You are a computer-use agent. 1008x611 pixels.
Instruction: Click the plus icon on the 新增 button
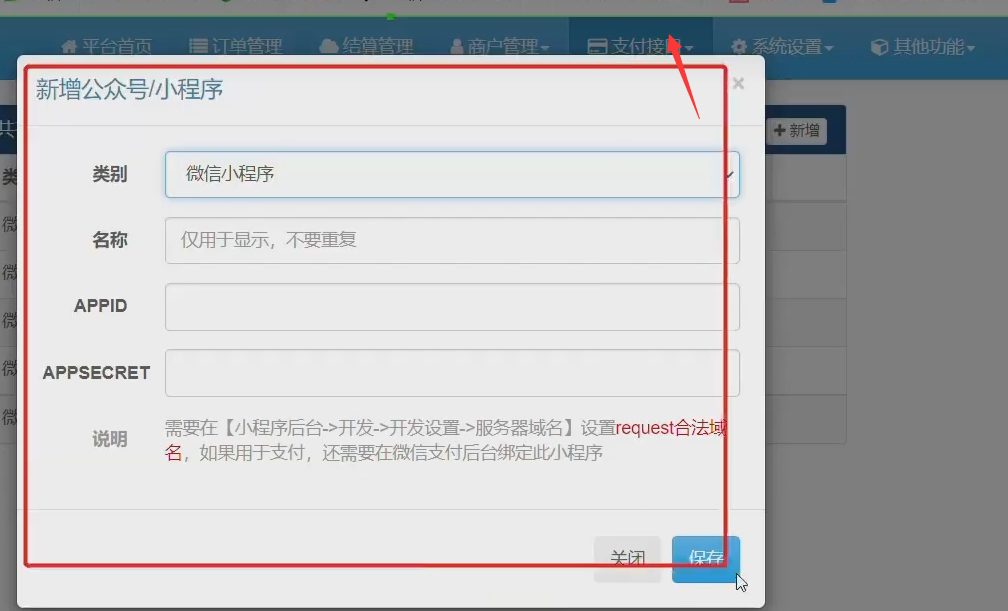tap(780, 130)
